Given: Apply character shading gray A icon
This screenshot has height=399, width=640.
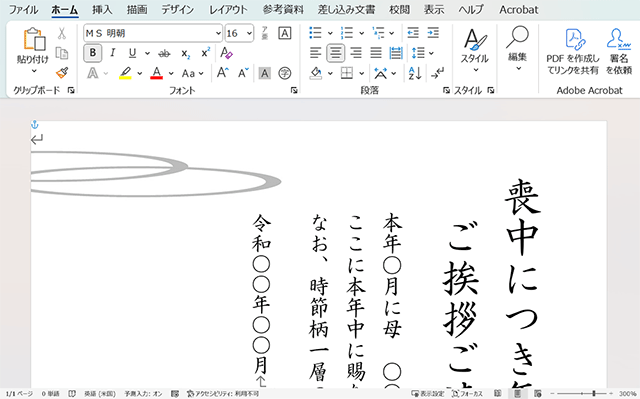Looking at the screenshot, I should (264, 73).
